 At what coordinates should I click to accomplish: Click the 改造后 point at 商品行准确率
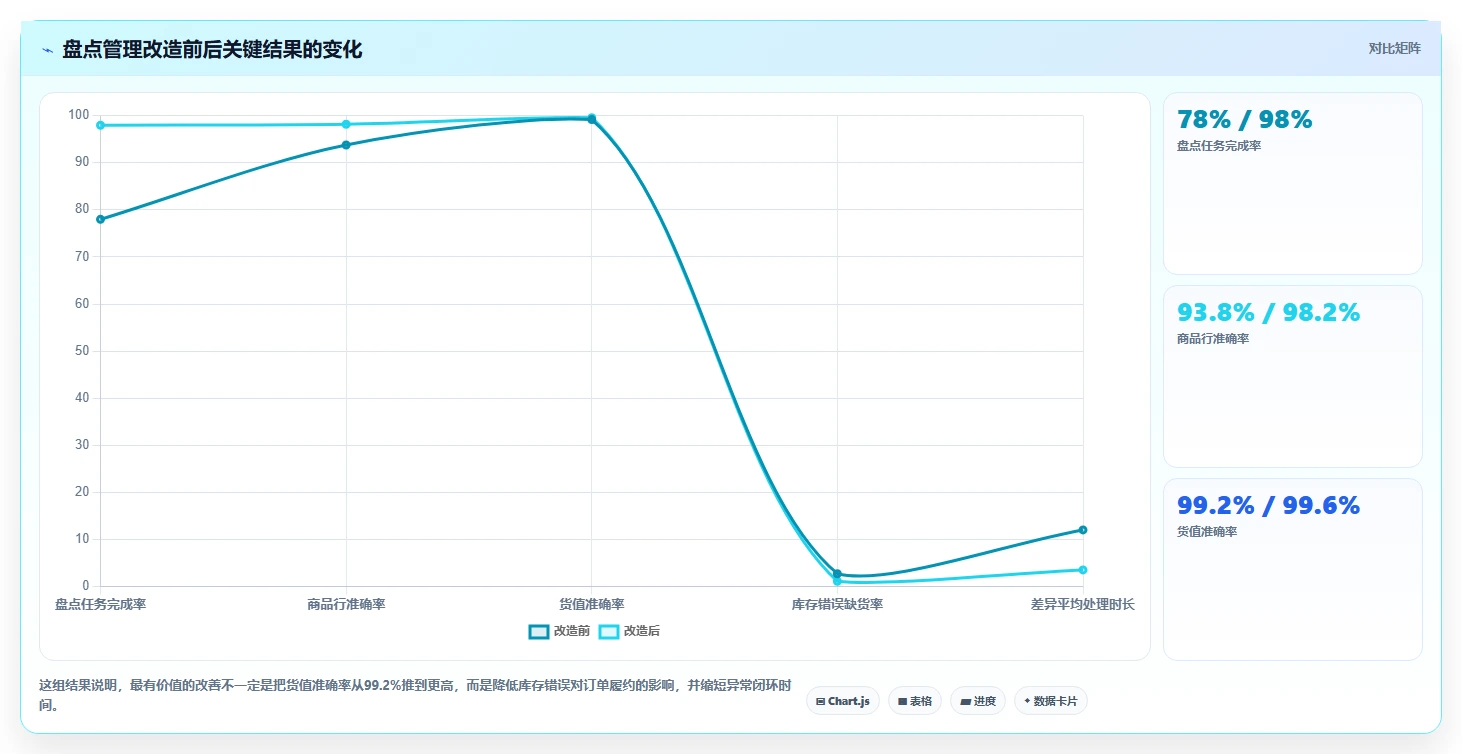tap(346, 124)
